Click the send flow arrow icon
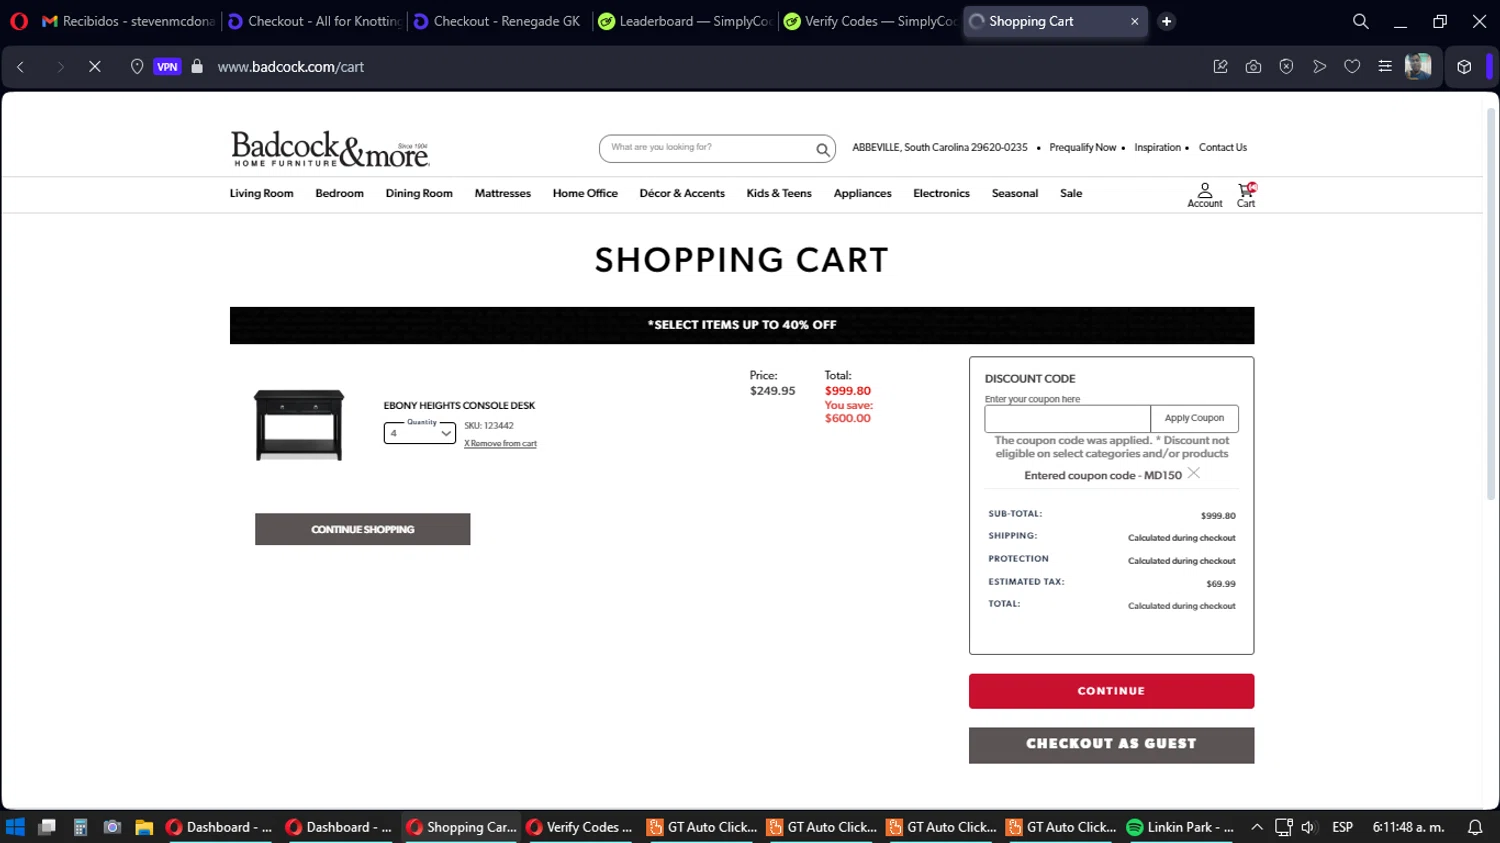 (1319, 67)
